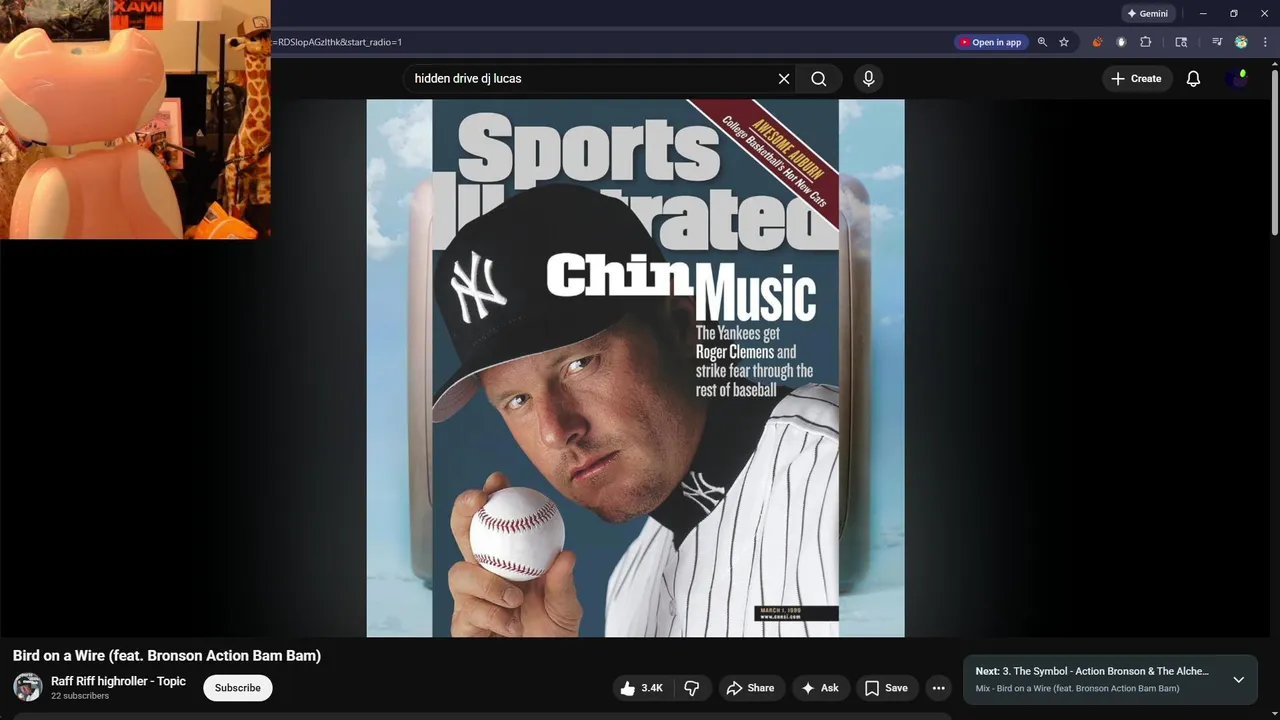The height and width of the screenshot is (720, 1280).
Task: Open the Chrome profile avatar
Action: pyautogui.click(x=1241, y=42)
